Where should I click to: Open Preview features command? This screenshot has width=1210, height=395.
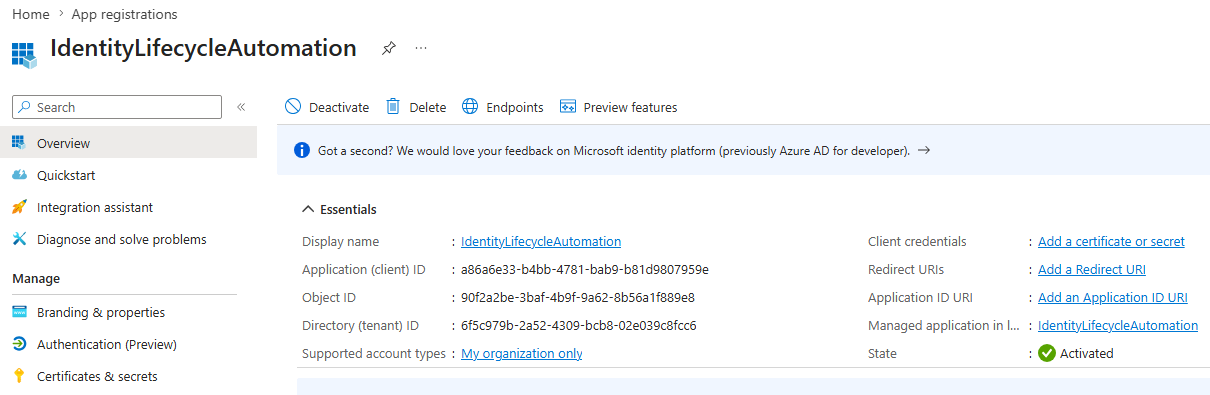pos(619,107)
